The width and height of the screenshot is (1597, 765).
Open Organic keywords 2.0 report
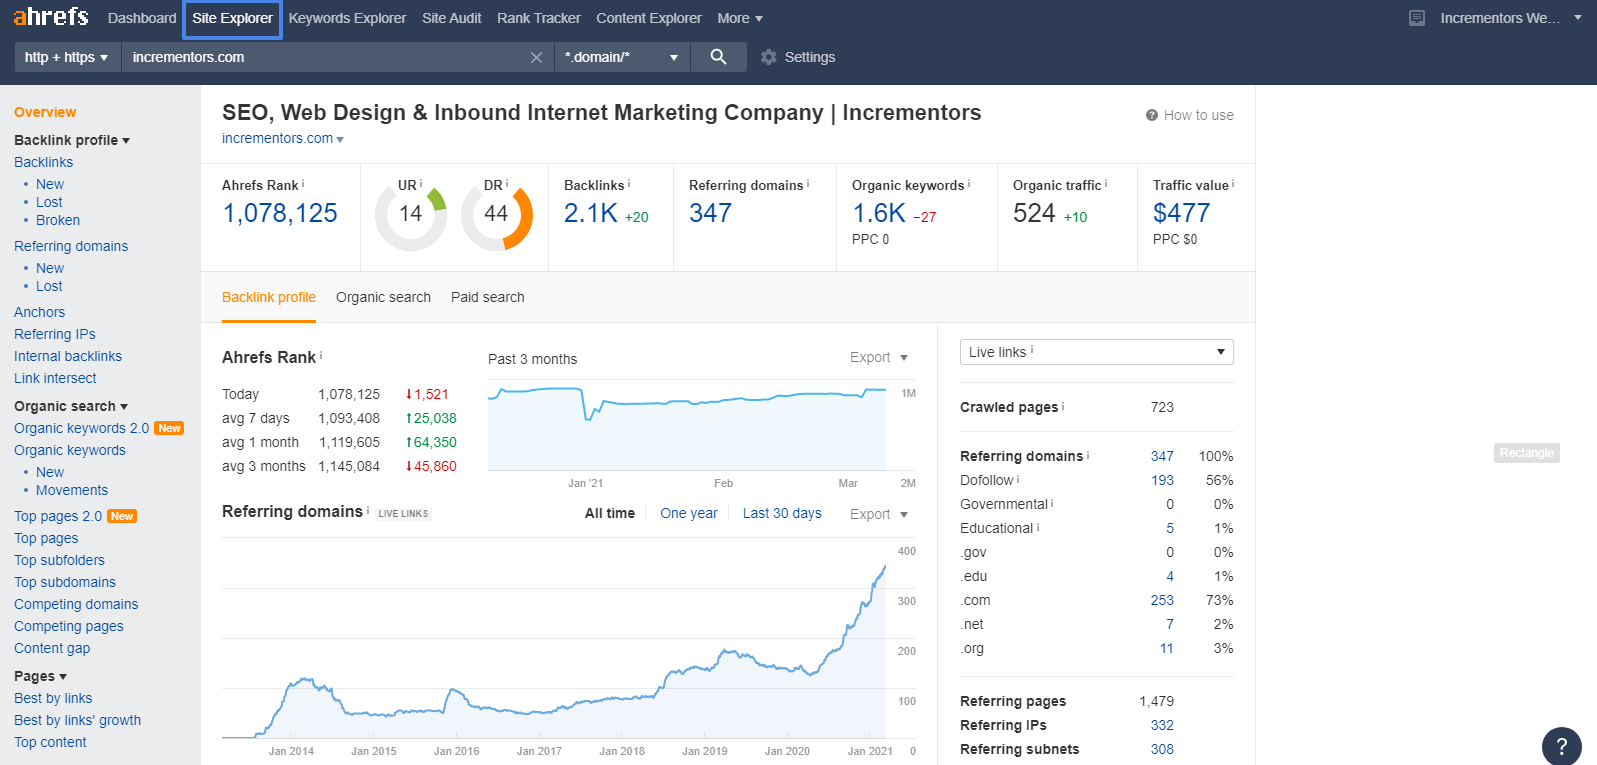(82, 428)
